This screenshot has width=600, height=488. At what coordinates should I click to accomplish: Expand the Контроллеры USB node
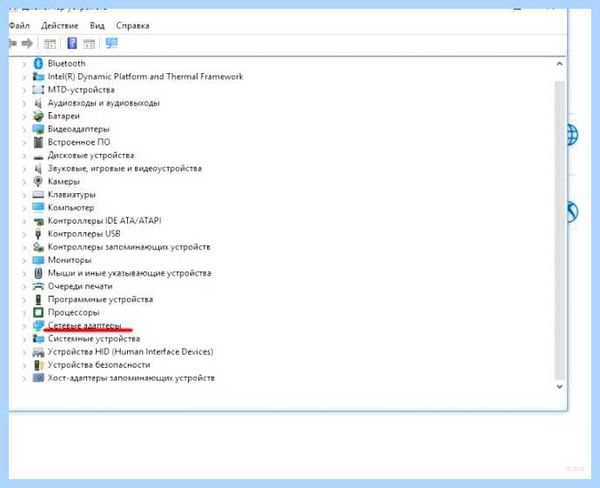(x=24, y=234)
